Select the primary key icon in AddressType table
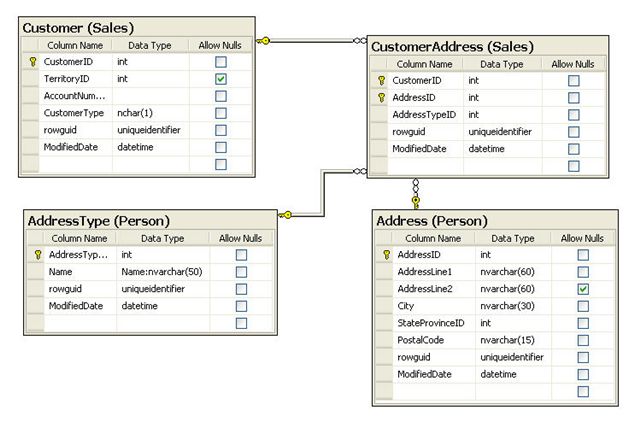The image size is (640, 427). pyautogui.click(x=36, y=256)
